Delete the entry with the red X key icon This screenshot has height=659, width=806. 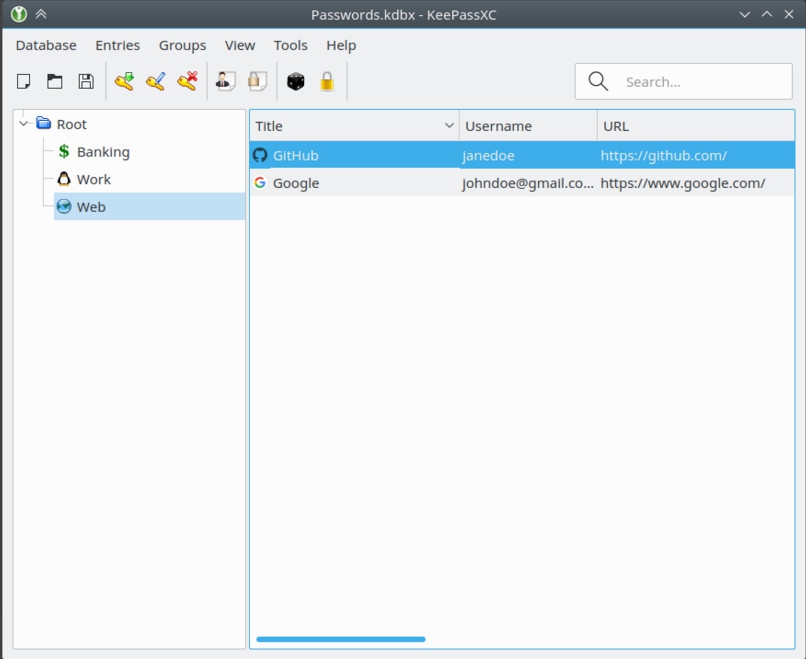(187, 82)
